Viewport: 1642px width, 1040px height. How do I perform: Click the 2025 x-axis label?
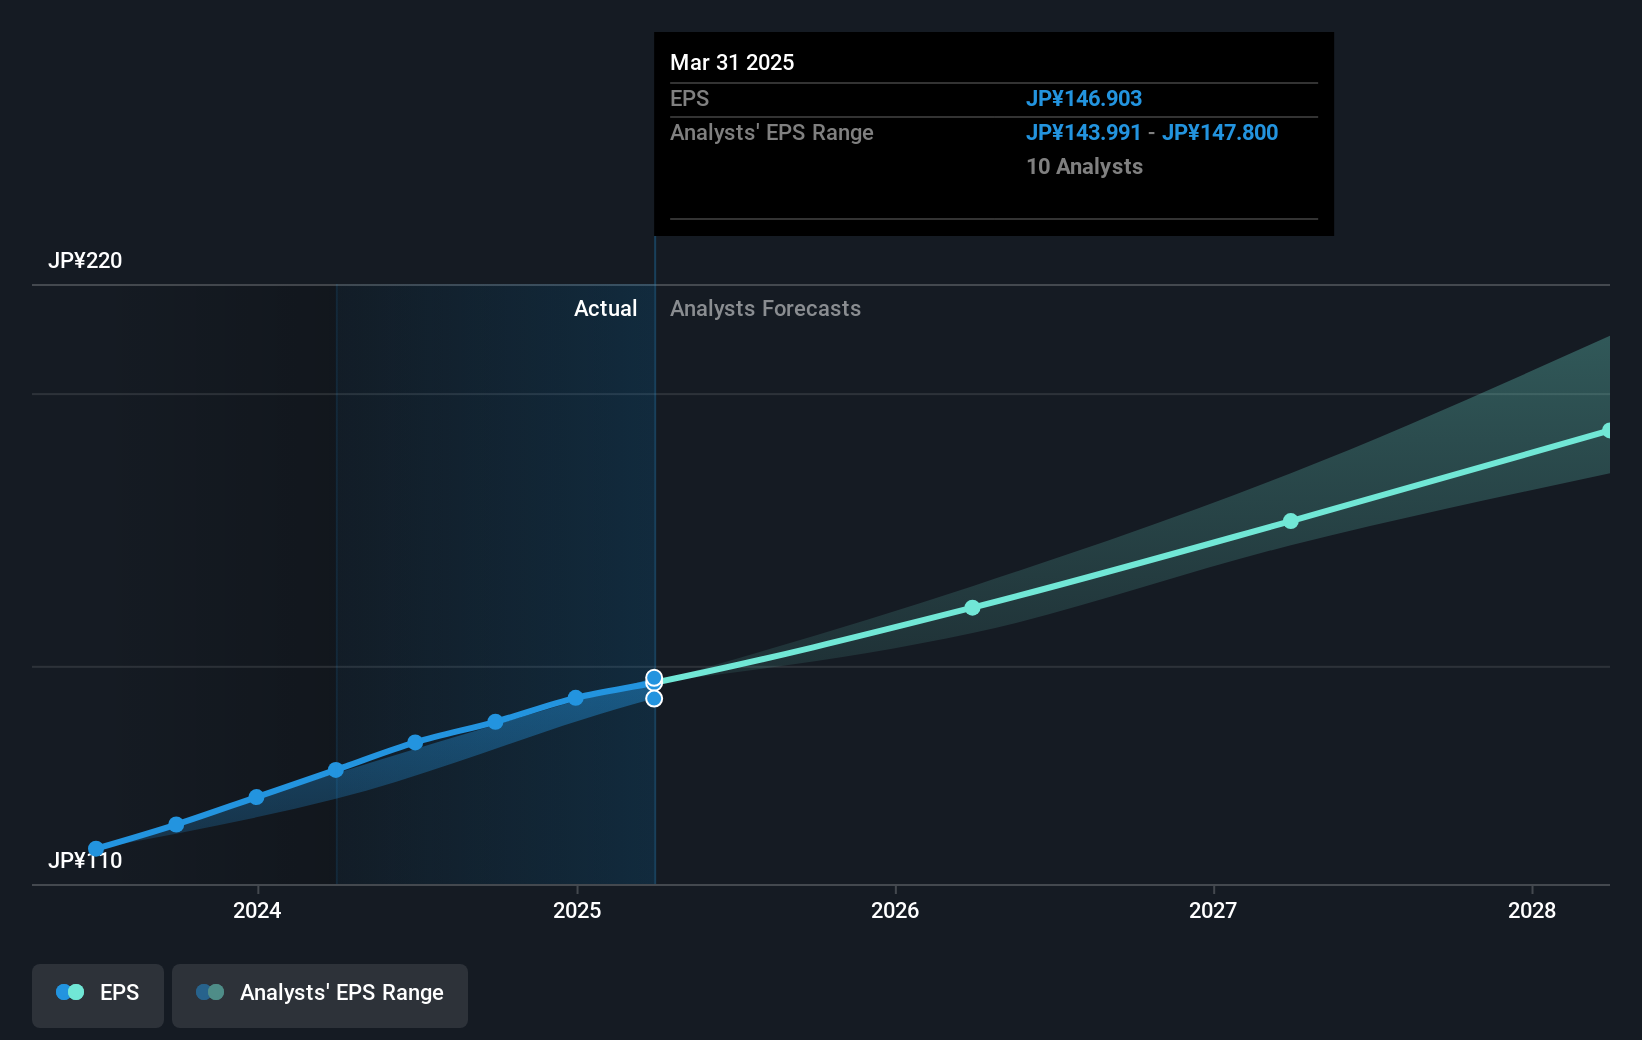point(577,910)
